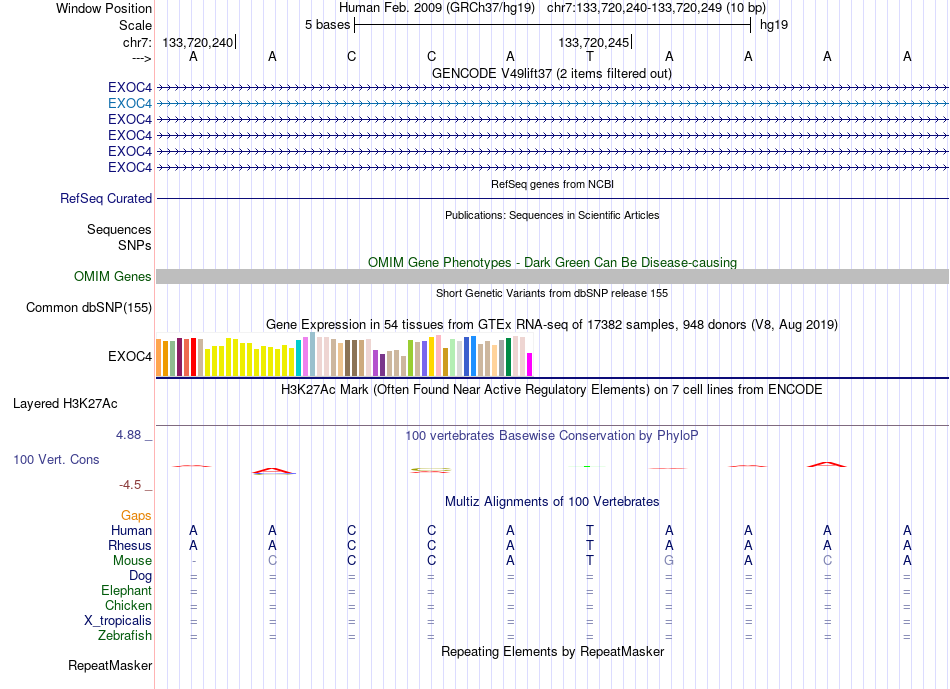Click Basewise Conservation by PhyloP title

[551, 435]
